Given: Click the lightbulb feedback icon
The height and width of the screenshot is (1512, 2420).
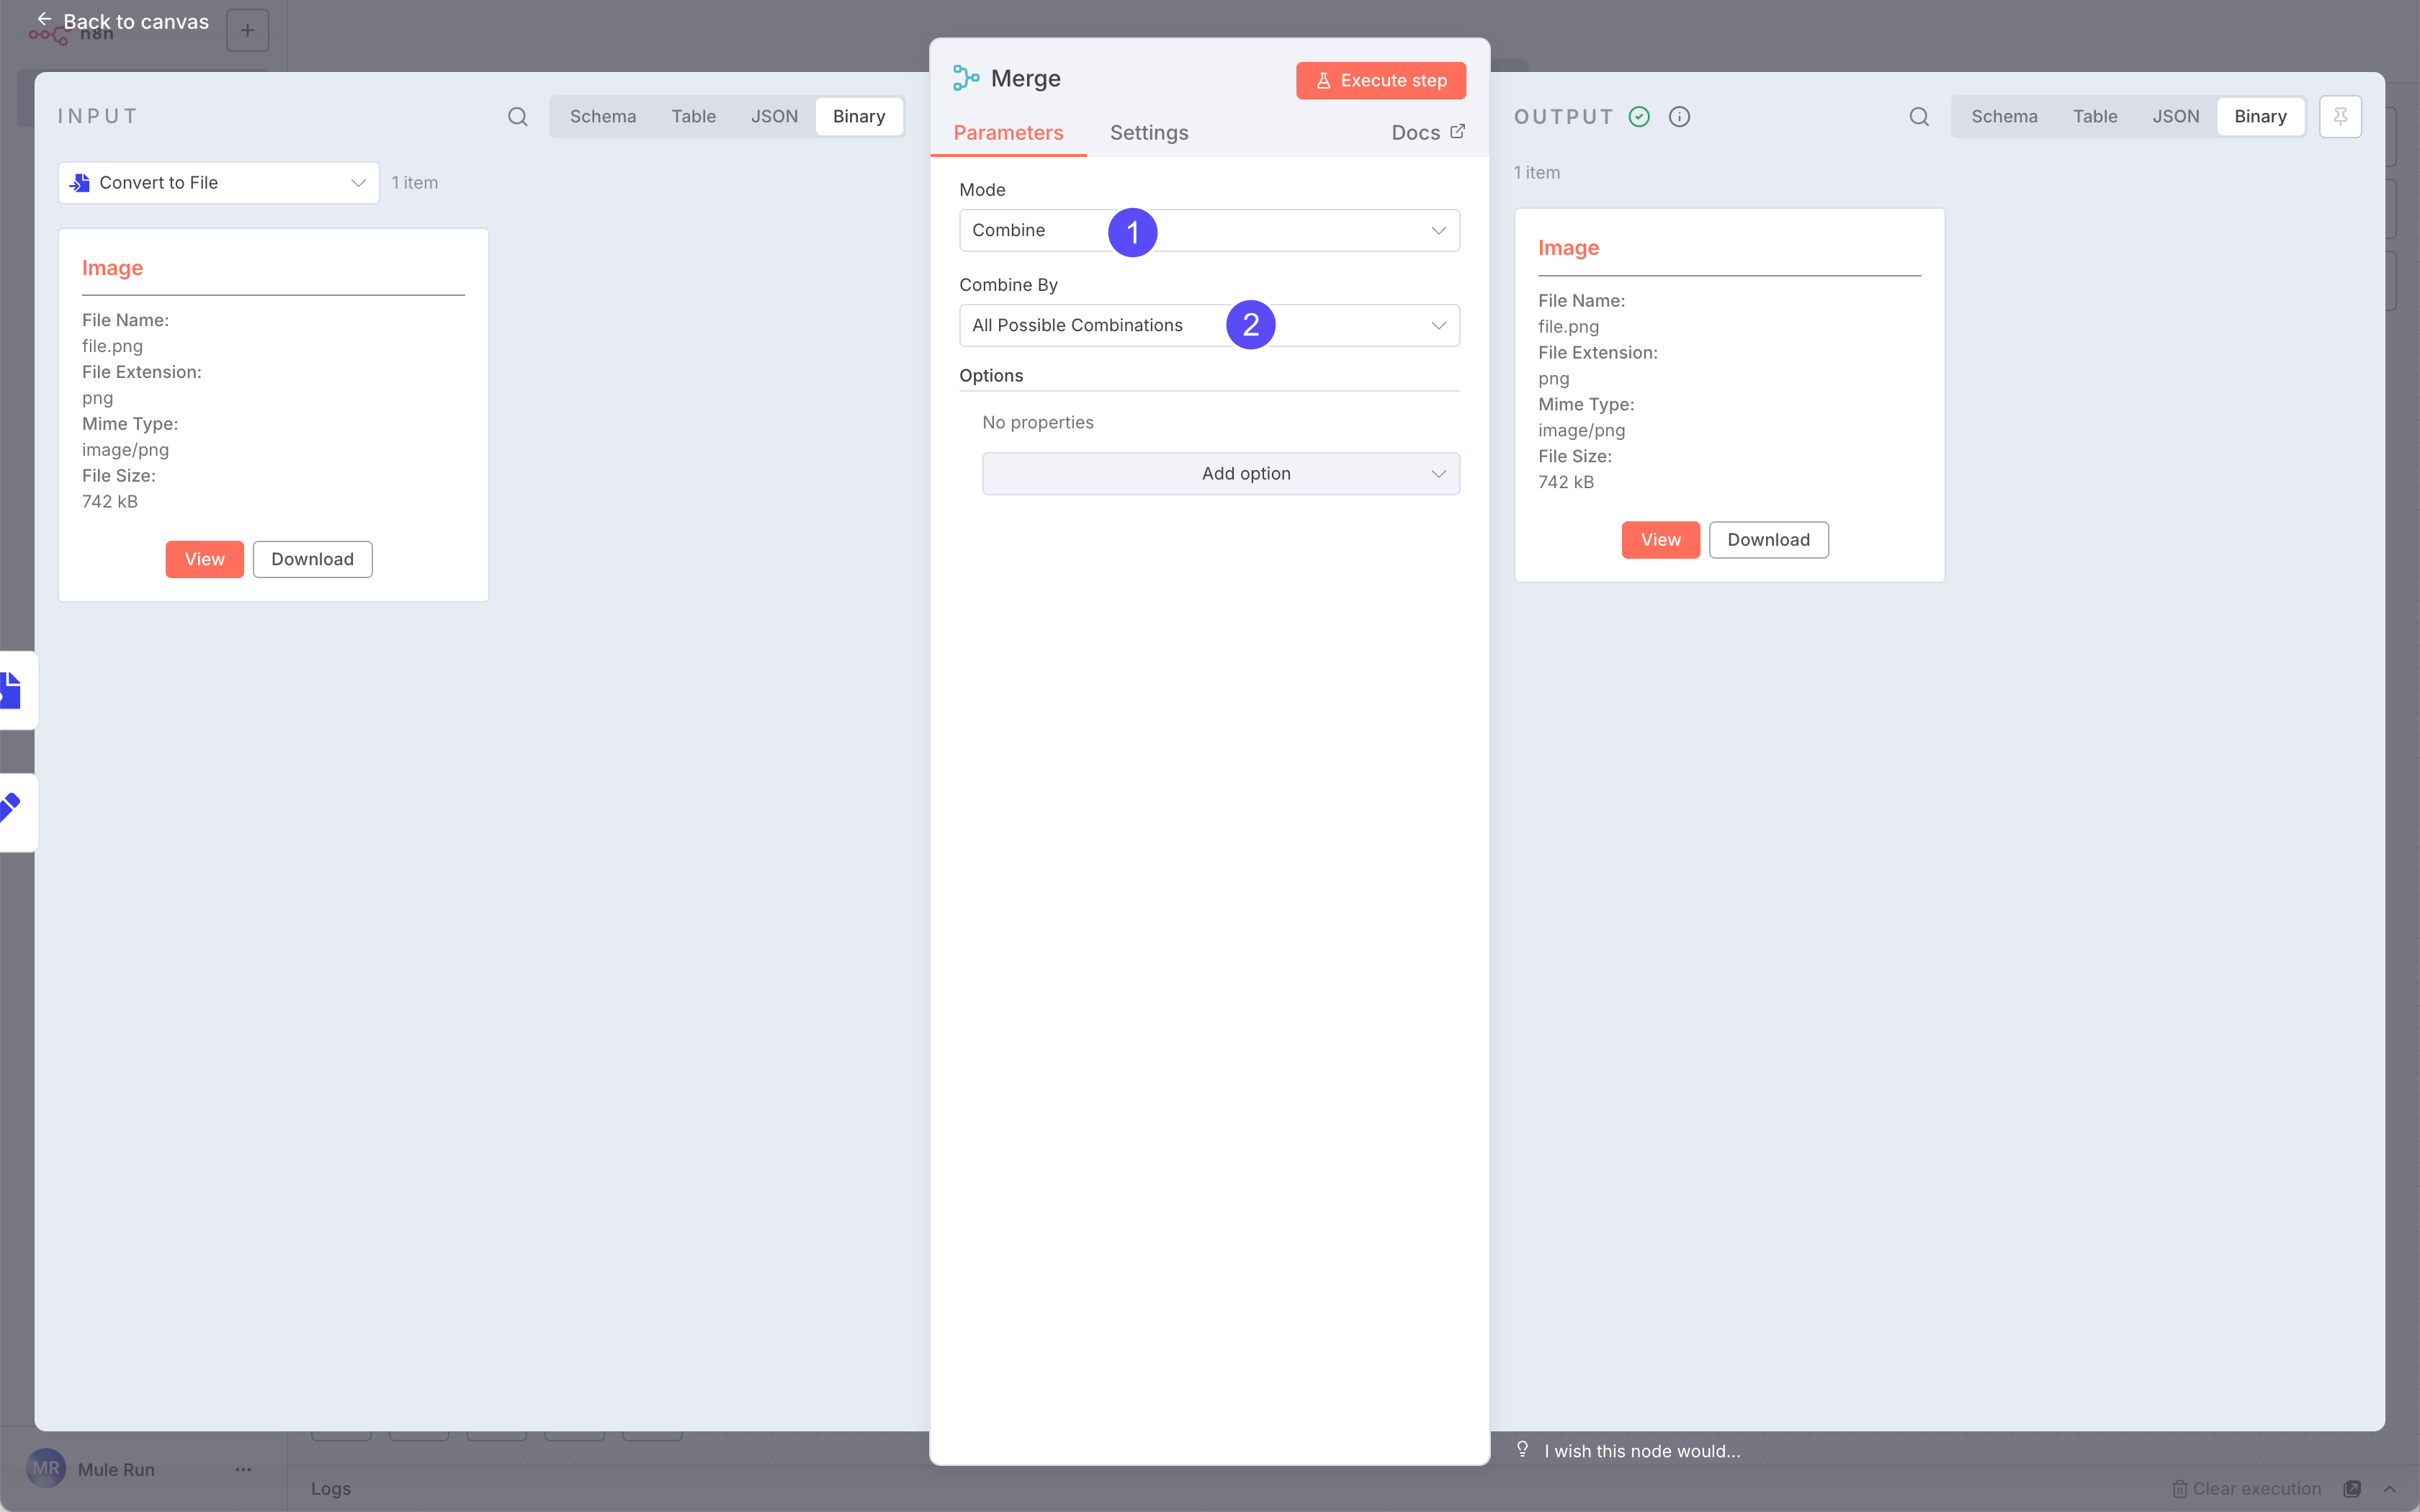Looking at the screenshot, I should click(x=1522, y=1449).
